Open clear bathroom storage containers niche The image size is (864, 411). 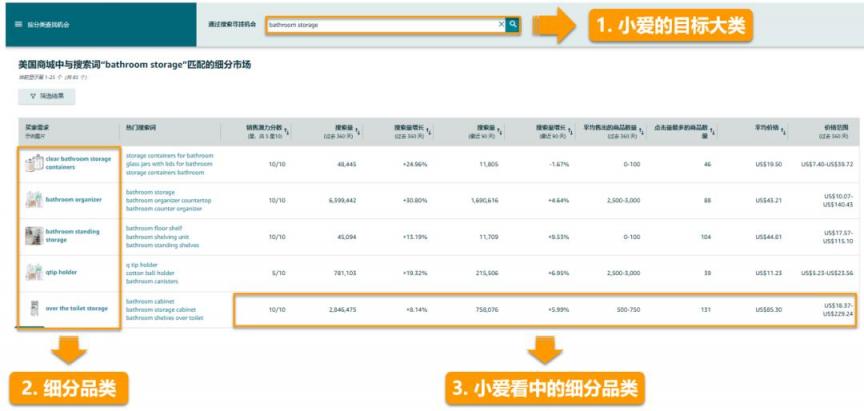point(78,163)
